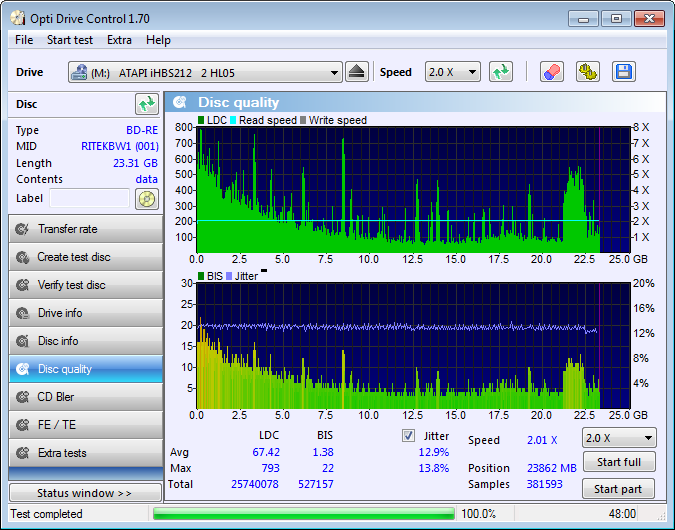This screenshot has width=675, height=530.
Task: Click the Jitter purple legend swatch
Action: pos(229,276)
